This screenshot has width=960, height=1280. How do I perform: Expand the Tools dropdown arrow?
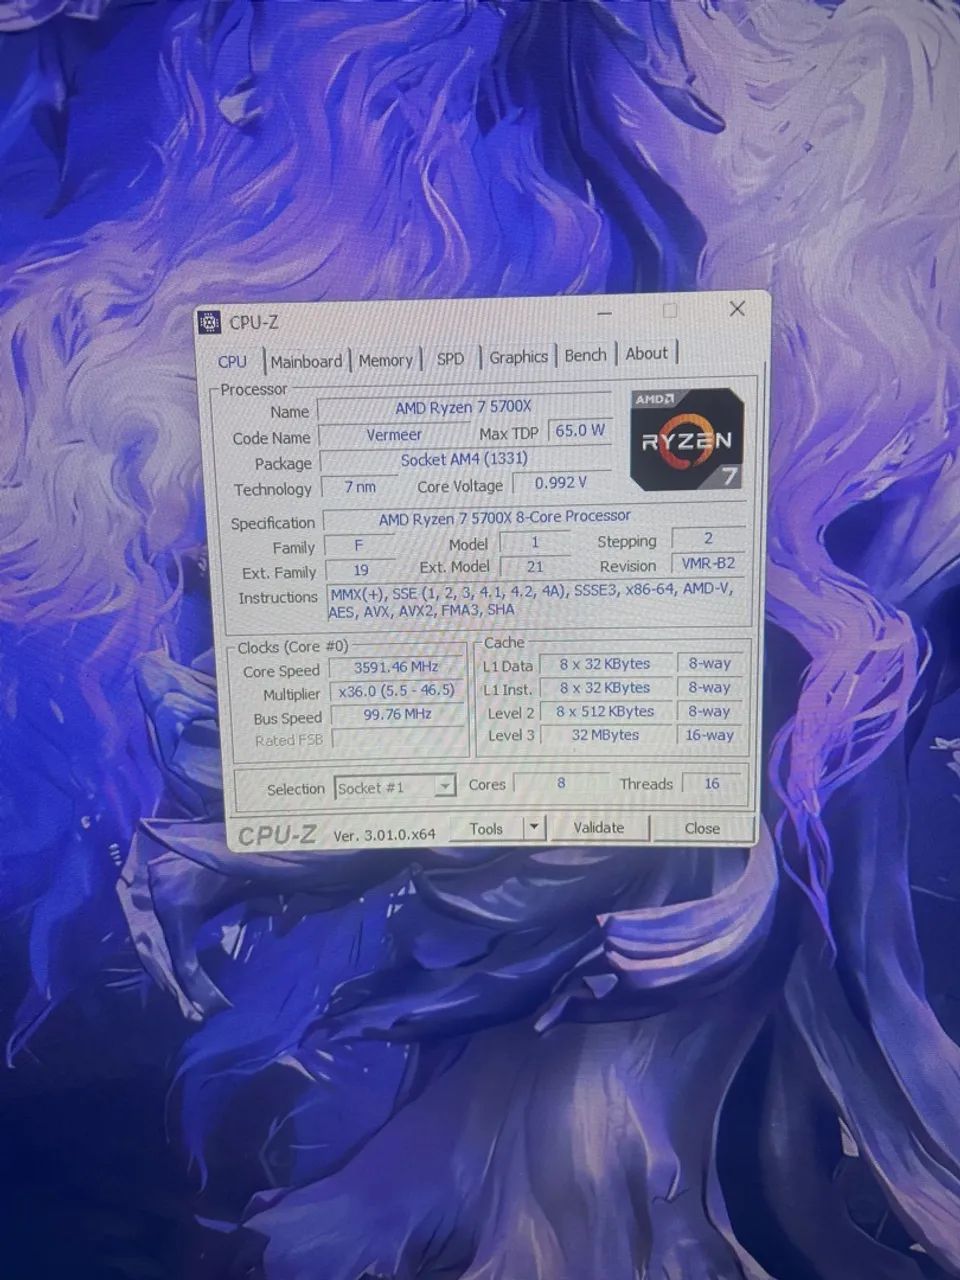pos(534,827)
